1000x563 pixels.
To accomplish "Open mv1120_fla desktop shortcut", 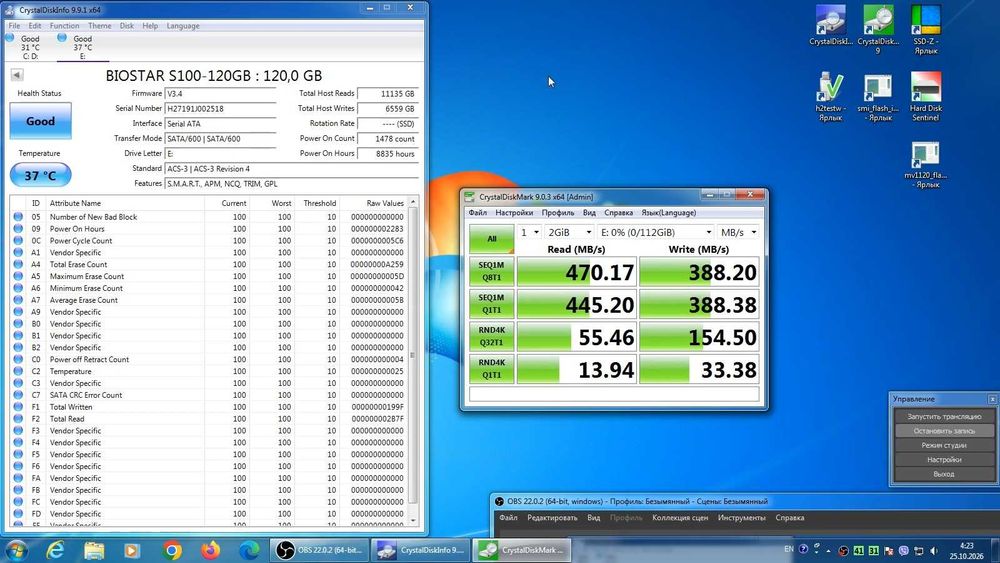I will coord(925,164).
